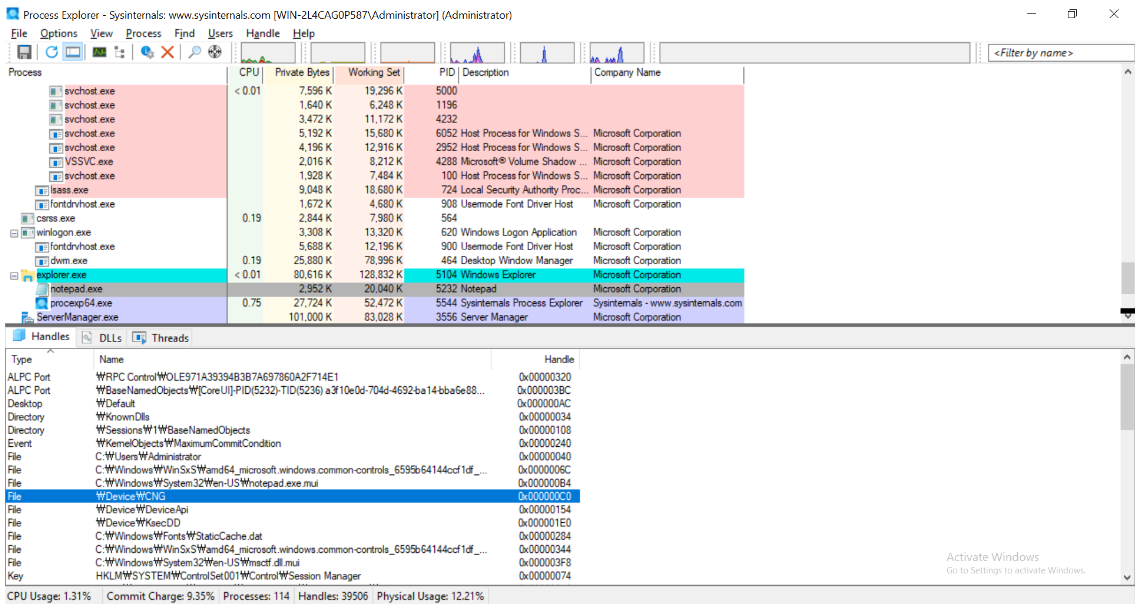The image size is (1142, 608).
Task: Switch to the Threads tab
Action: click(x=162, y=338)
